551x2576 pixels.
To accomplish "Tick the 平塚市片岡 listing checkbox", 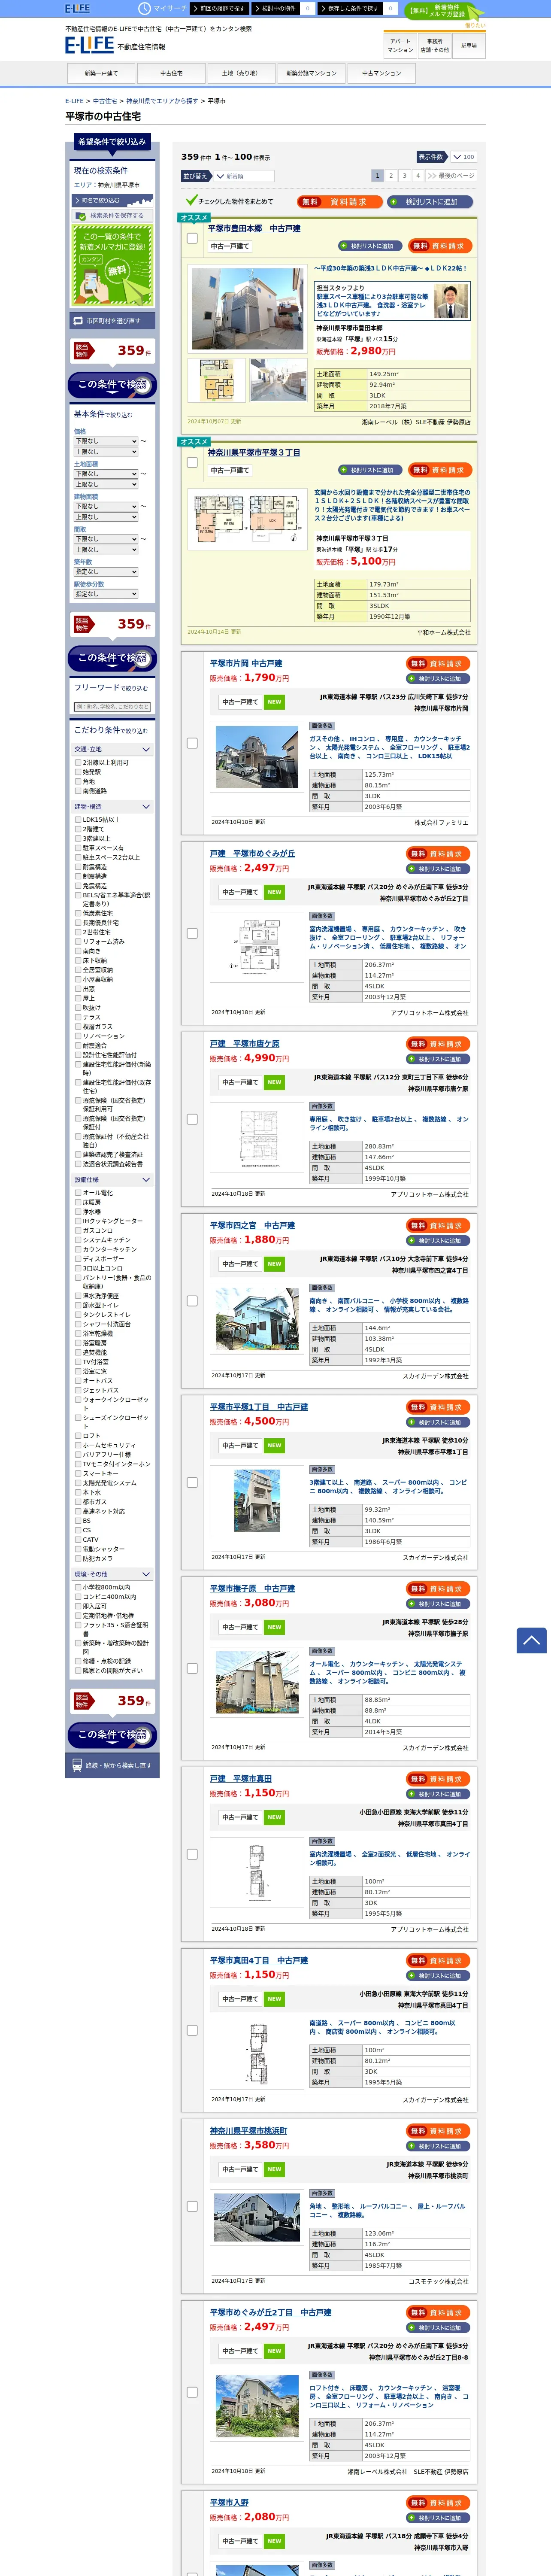I will [192, 743].
